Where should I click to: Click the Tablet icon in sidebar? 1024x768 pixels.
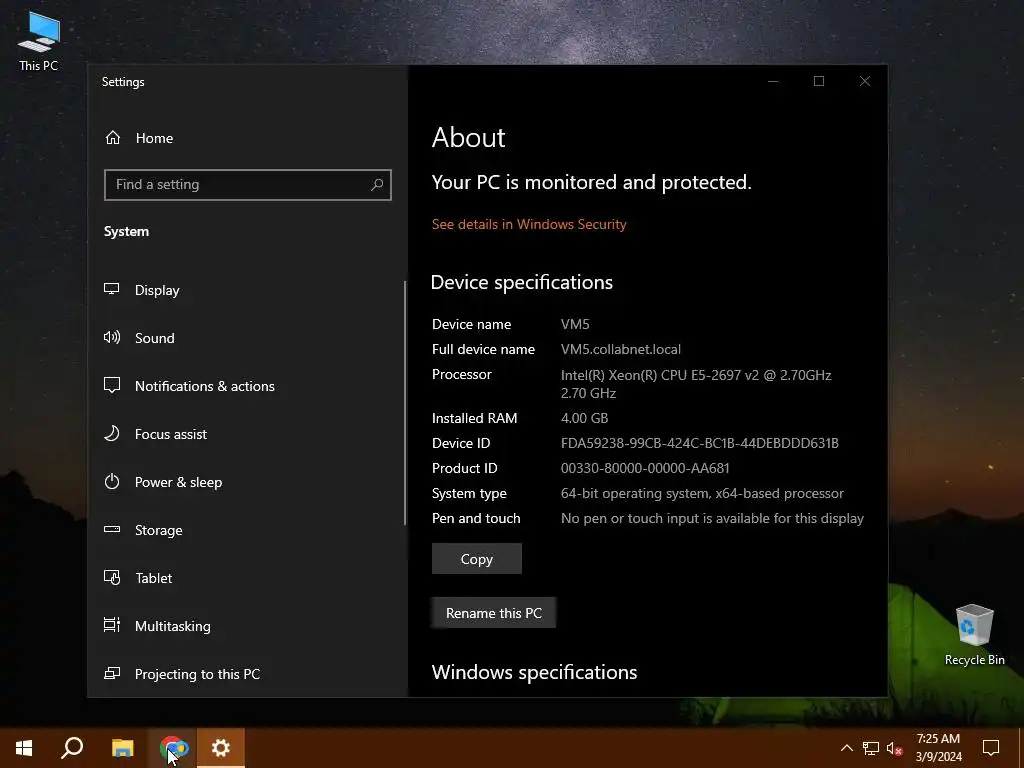coord(112,578)
